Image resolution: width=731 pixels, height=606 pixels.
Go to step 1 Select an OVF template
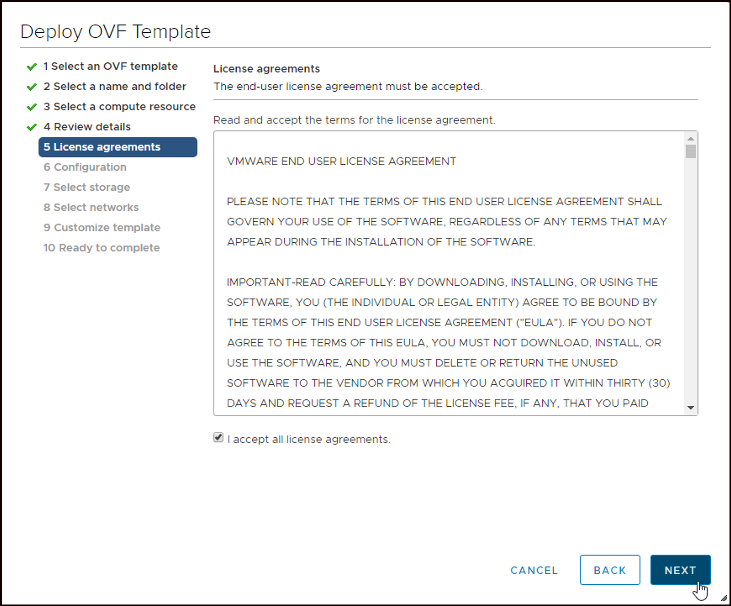pyautogui.click(x=110, y=67)
